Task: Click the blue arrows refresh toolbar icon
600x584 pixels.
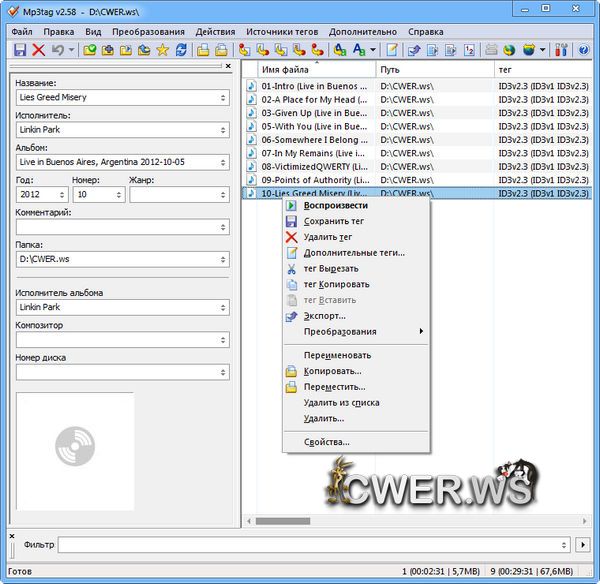Action: pyautogui.click(x=181, y=49)
